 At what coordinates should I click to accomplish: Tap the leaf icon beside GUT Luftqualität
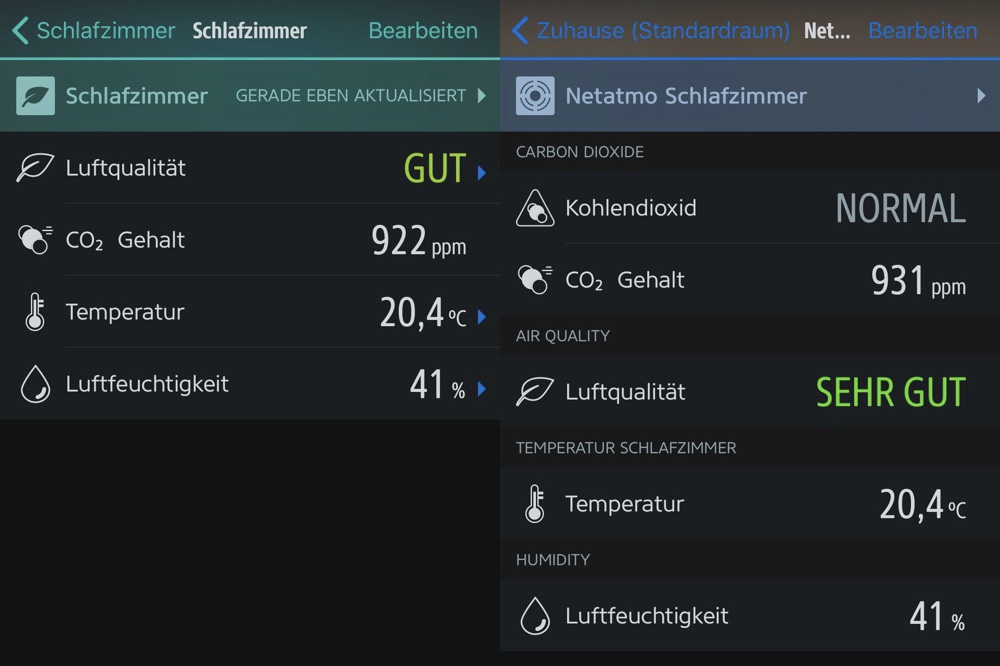[35, 168]
